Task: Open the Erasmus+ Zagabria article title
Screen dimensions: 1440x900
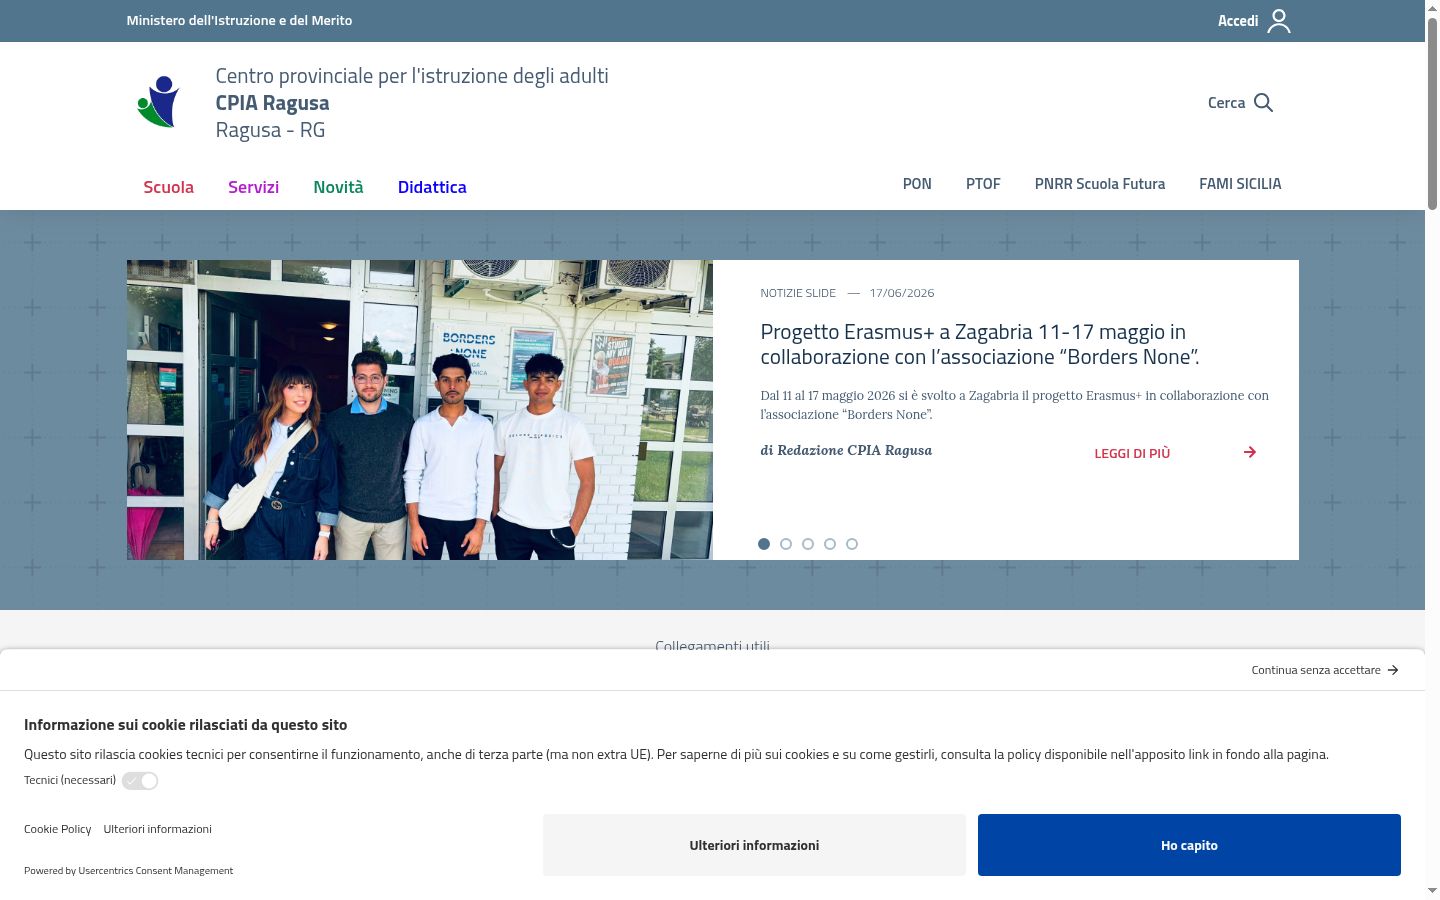Action: point(980,344)
